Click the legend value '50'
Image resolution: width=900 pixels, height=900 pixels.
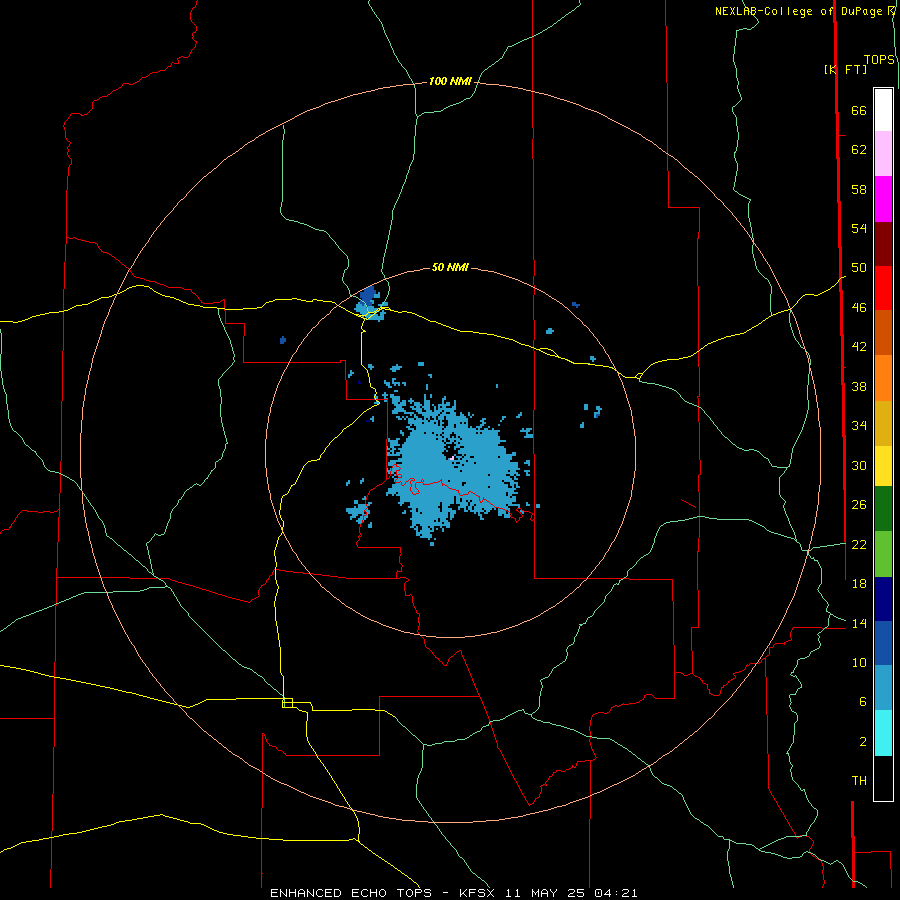[x=859, y=268]
